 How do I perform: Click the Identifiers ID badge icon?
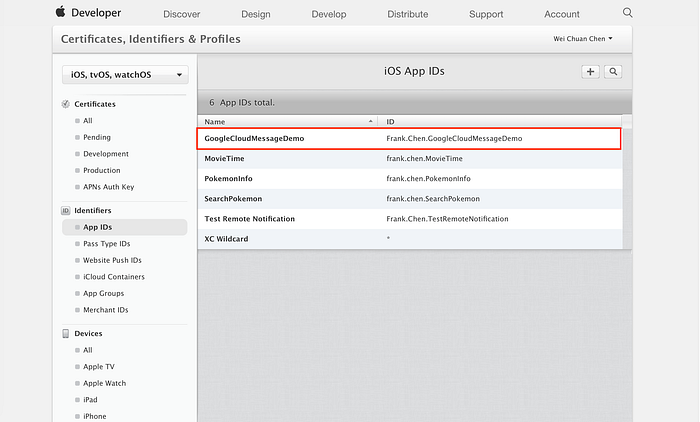coord(66,210)
